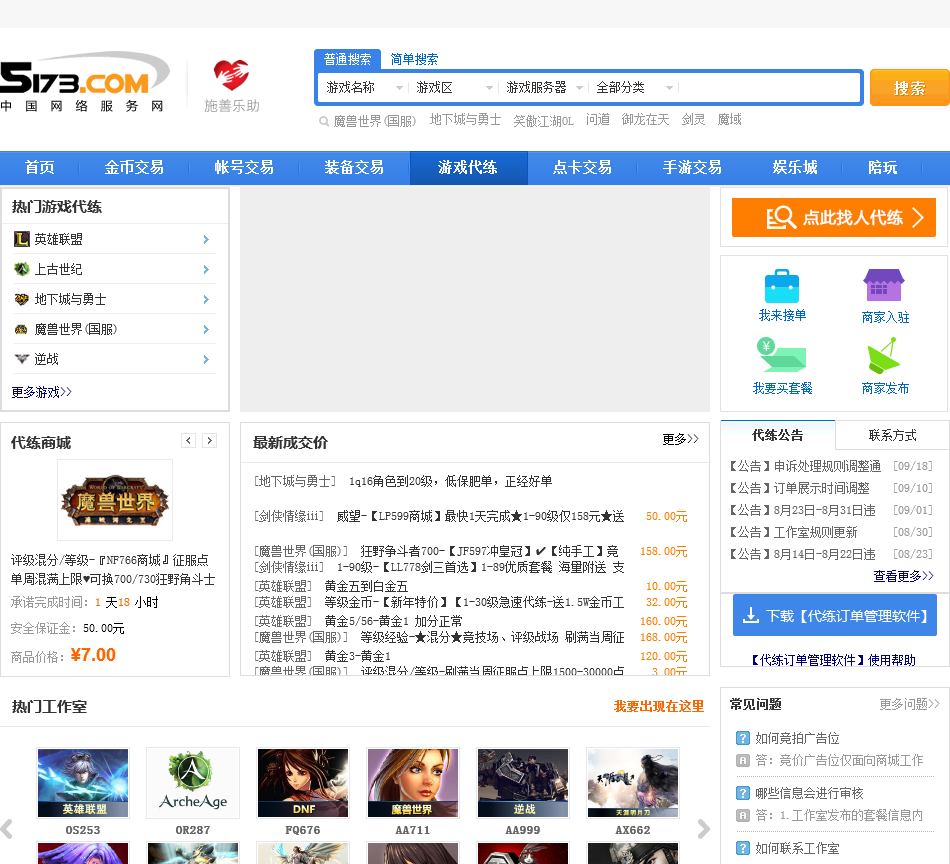Slide hot studios carousel to the left

pos(7,828)
